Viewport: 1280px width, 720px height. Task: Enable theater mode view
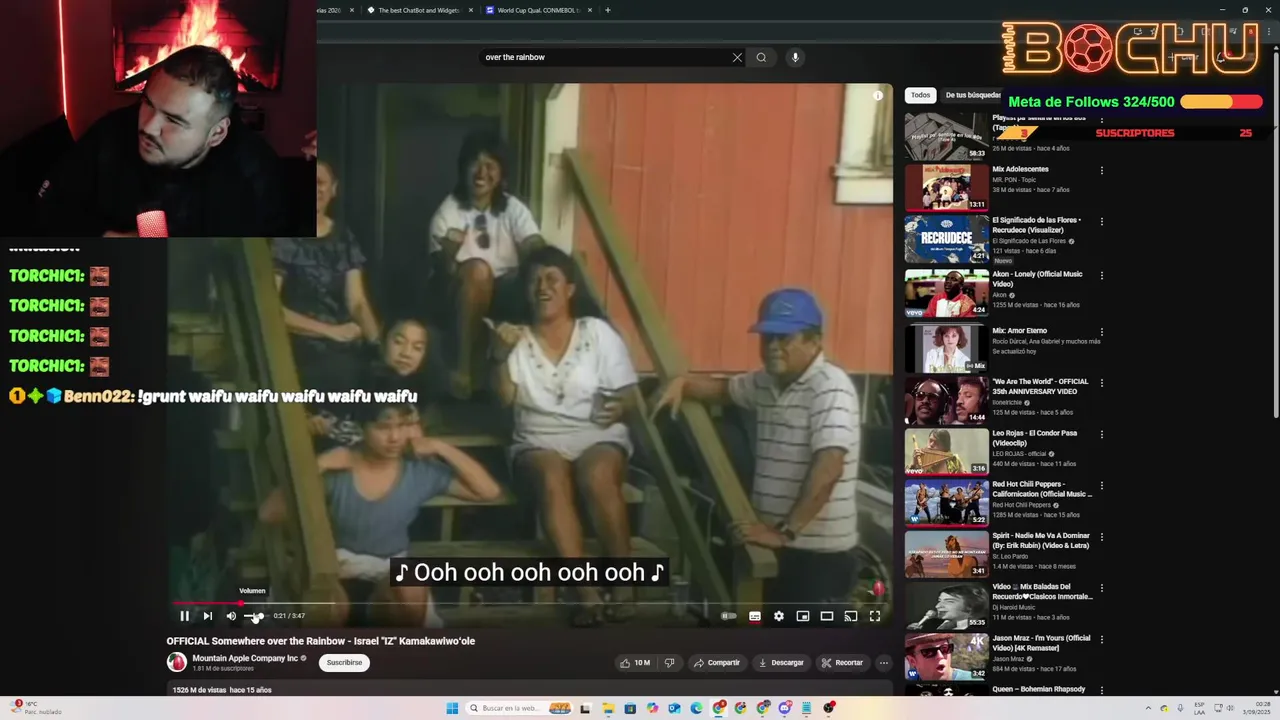[827, 616]
